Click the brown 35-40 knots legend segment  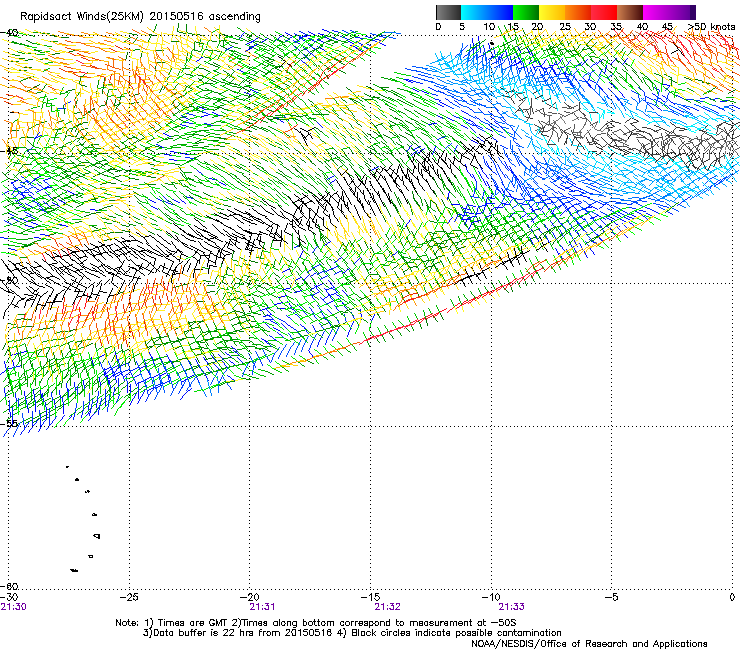(630, 12)
